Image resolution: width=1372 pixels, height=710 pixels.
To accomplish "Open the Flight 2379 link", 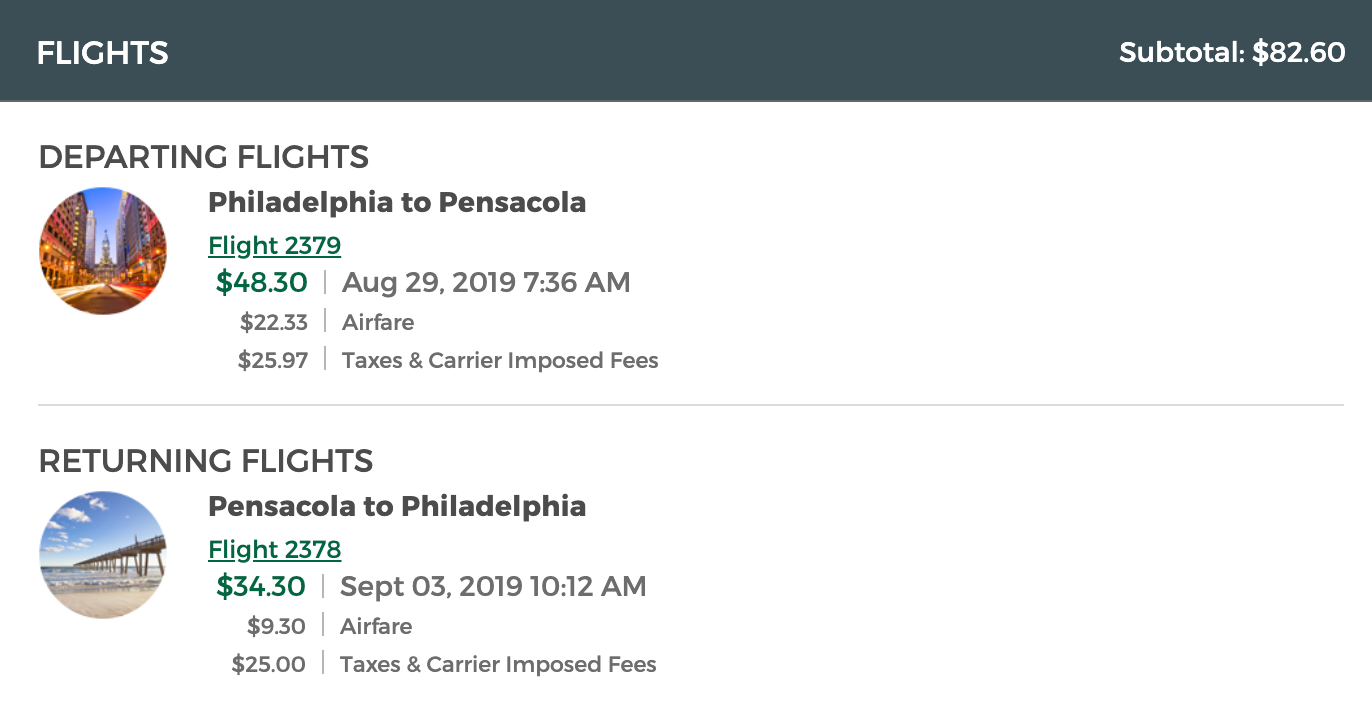I will 274,245.
